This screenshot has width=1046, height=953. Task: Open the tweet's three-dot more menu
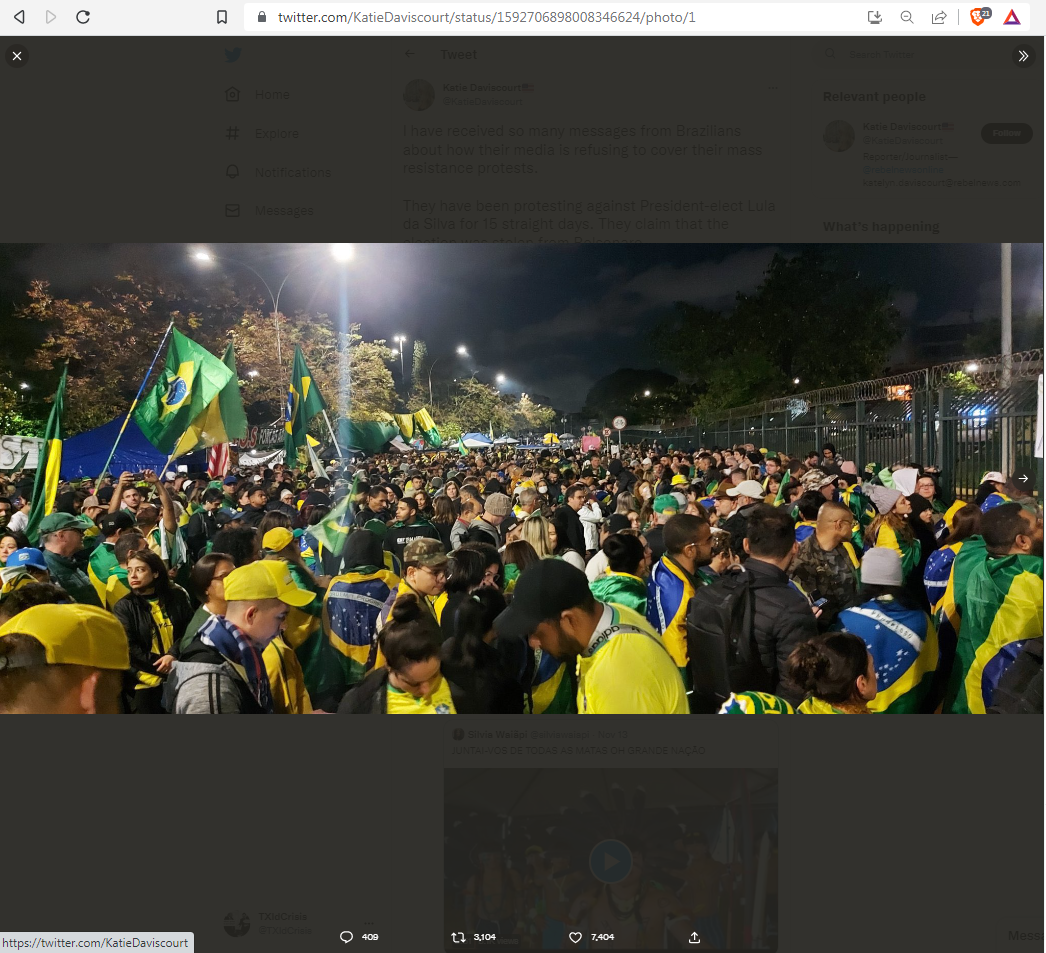772,88
